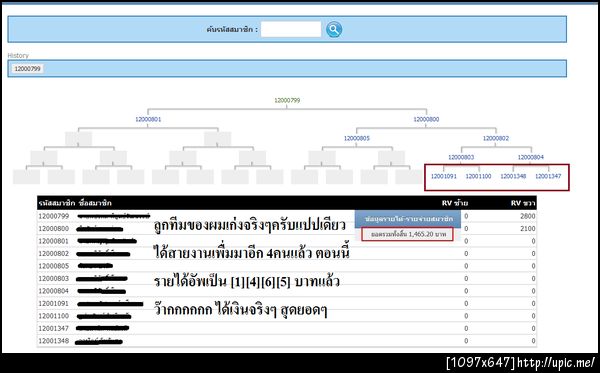Open tree node 12000803
600x373 pixels.
point(461,157)
